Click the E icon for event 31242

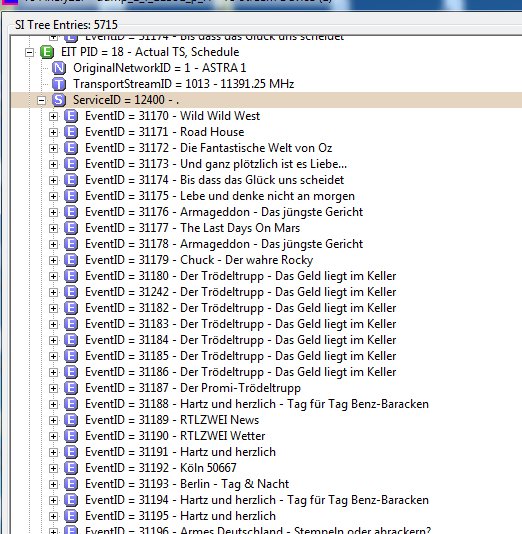tap(71, 292)
